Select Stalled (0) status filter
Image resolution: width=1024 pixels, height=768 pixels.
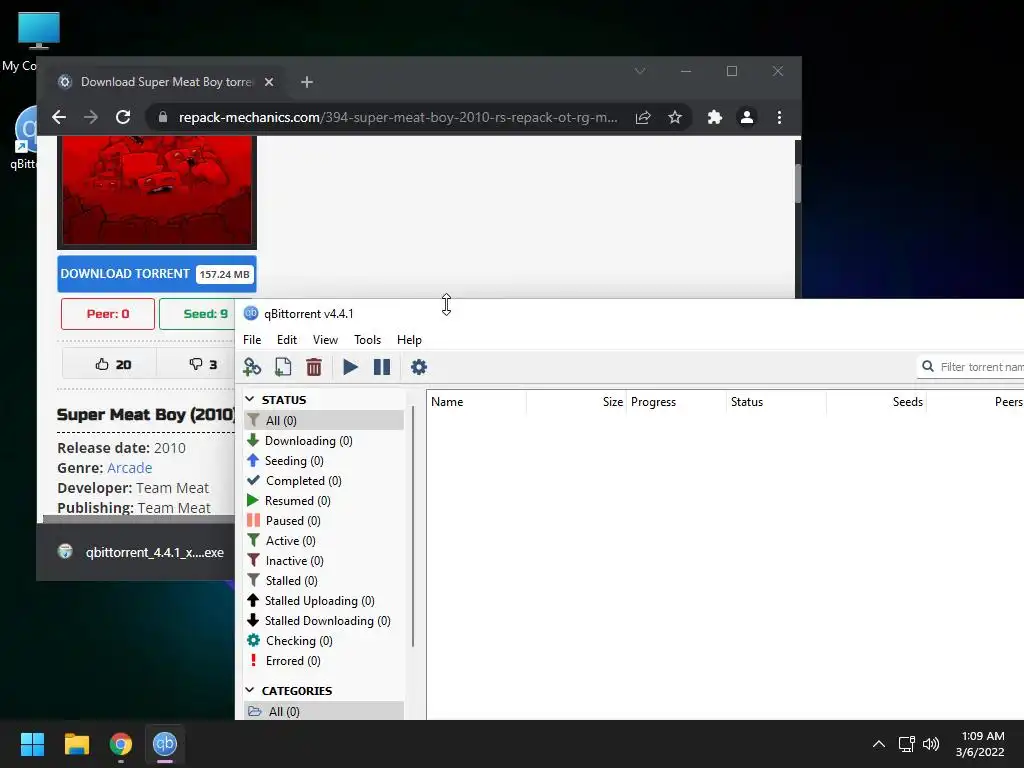pyautogui.click(x=324, y=581)
